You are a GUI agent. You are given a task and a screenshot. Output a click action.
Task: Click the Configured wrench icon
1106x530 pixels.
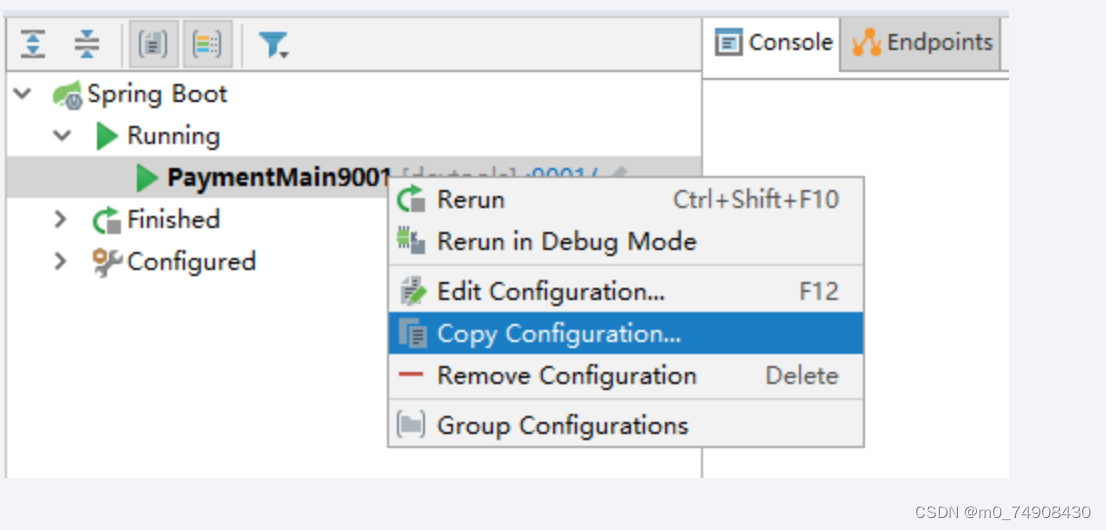[107, 263]
